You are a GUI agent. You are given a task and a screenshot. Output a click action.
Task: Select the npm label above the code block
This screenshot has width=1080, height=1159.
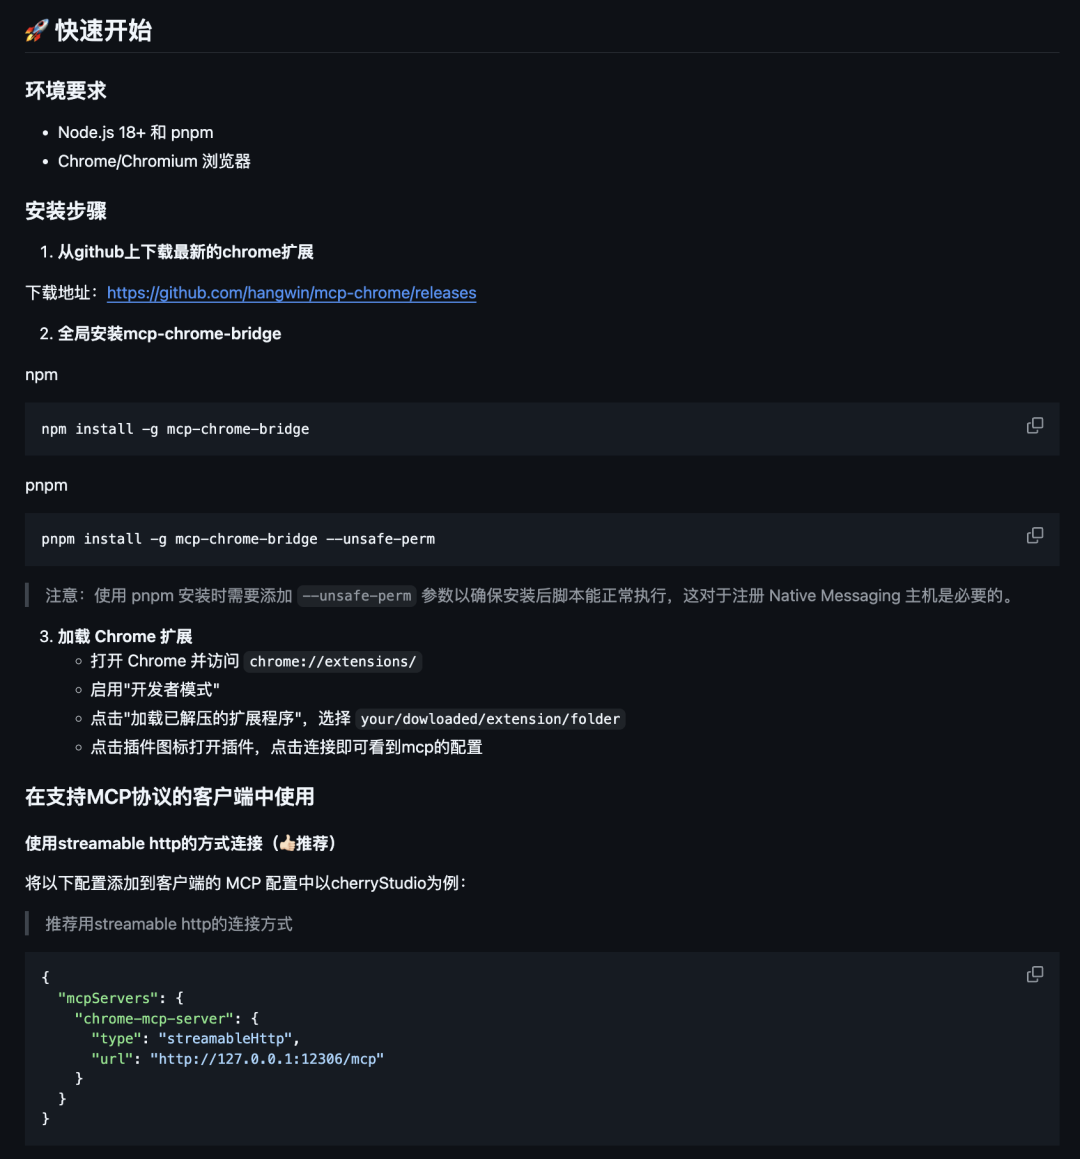click(x=41, y=374)
